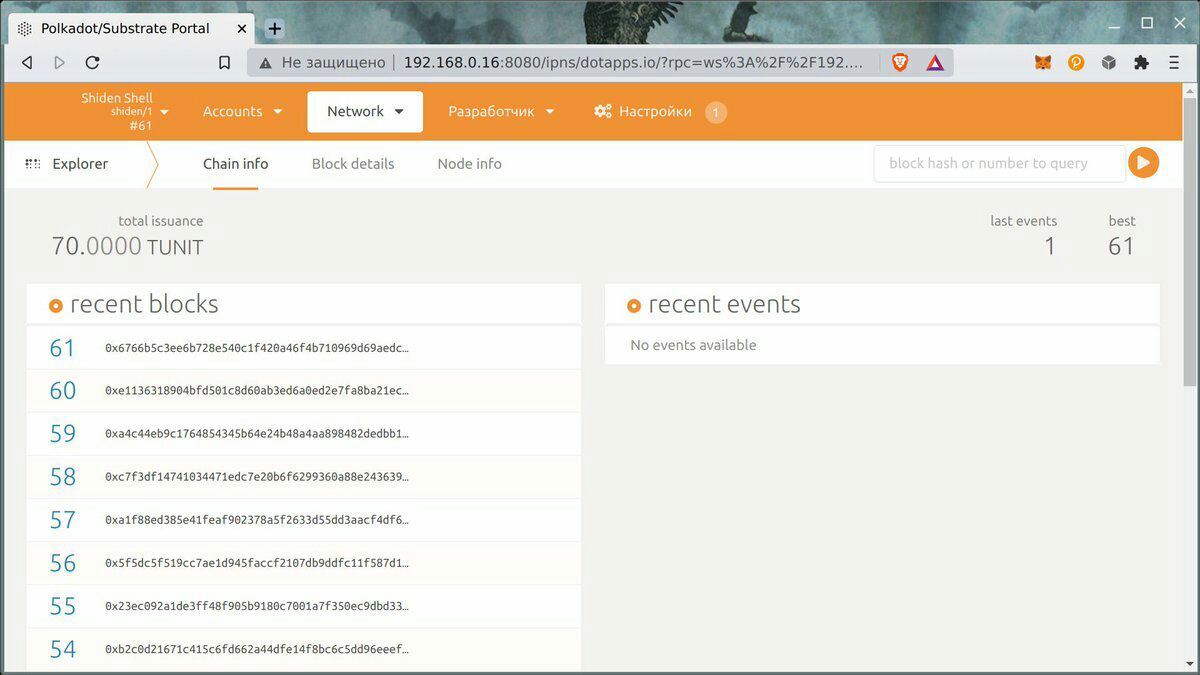Open block number 59

(x=63, y=434)
